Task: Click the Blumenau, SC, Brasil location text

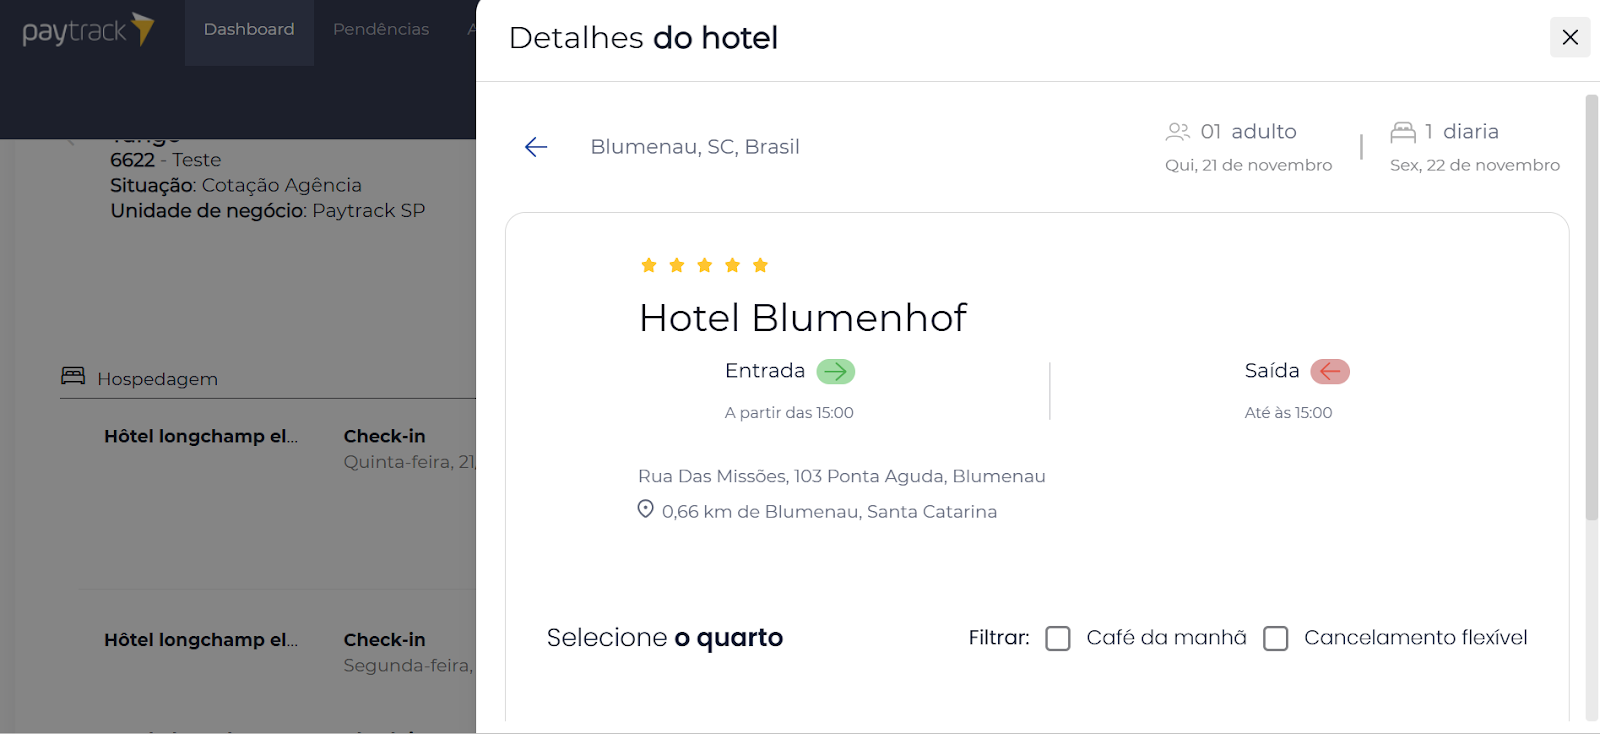Action: (x=695, y=147)
